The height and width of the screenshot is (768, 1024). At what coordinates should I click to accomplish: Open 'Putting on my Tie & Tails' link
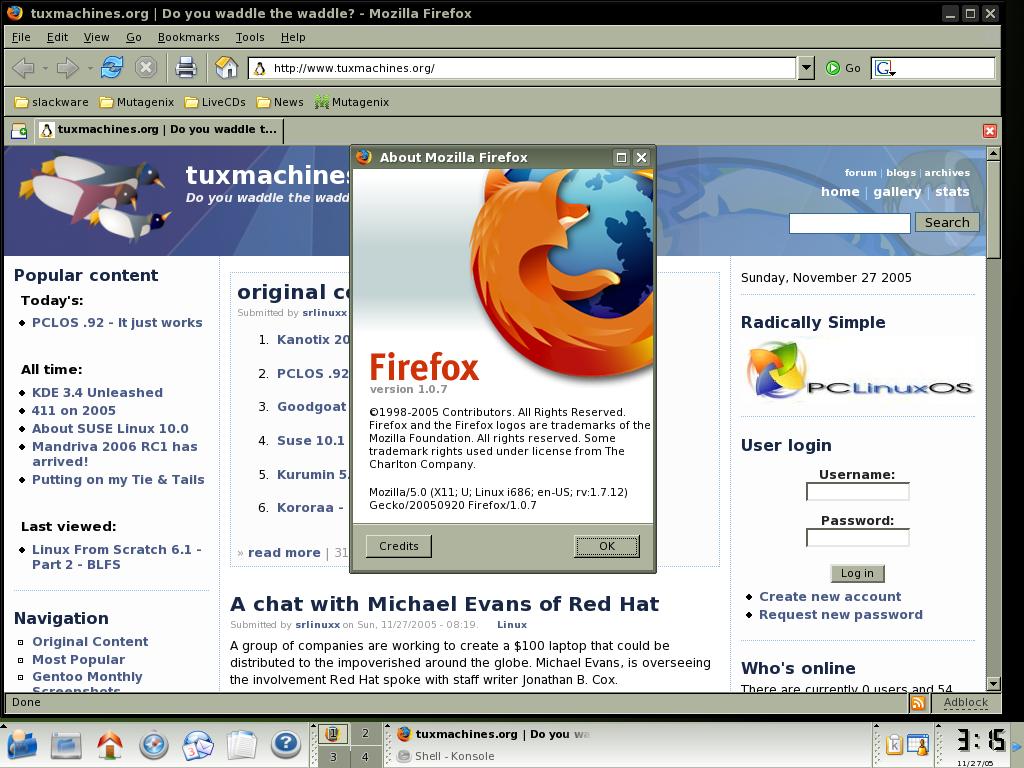118,479
